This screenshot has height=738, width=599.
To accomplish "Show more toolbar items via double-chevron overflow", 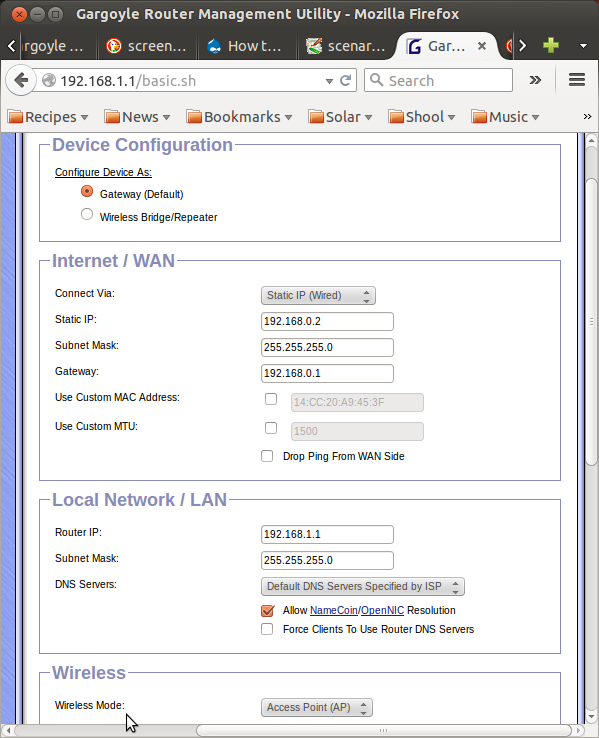I will point(535,80).
